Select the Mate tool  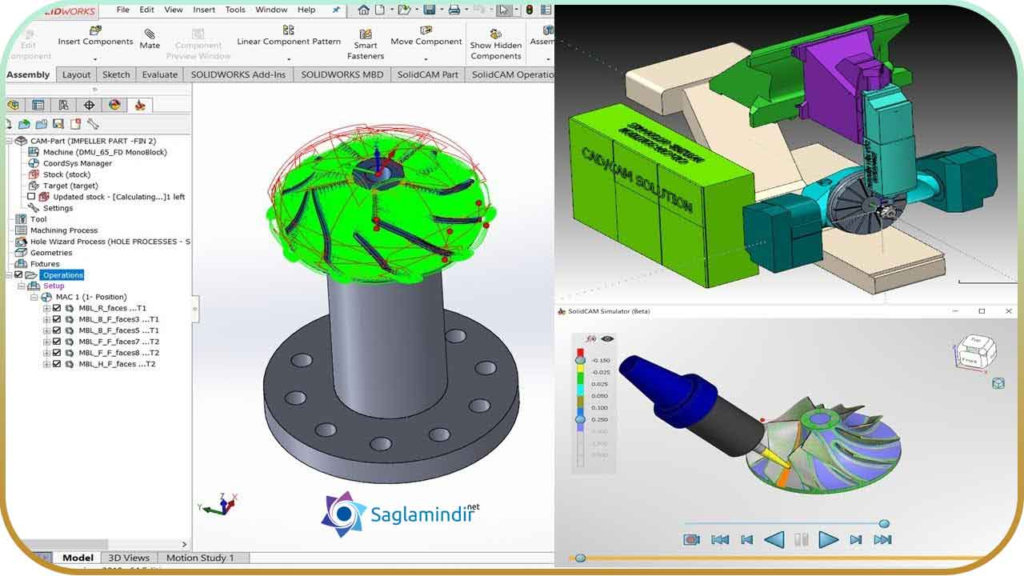[x=150, y=39]
